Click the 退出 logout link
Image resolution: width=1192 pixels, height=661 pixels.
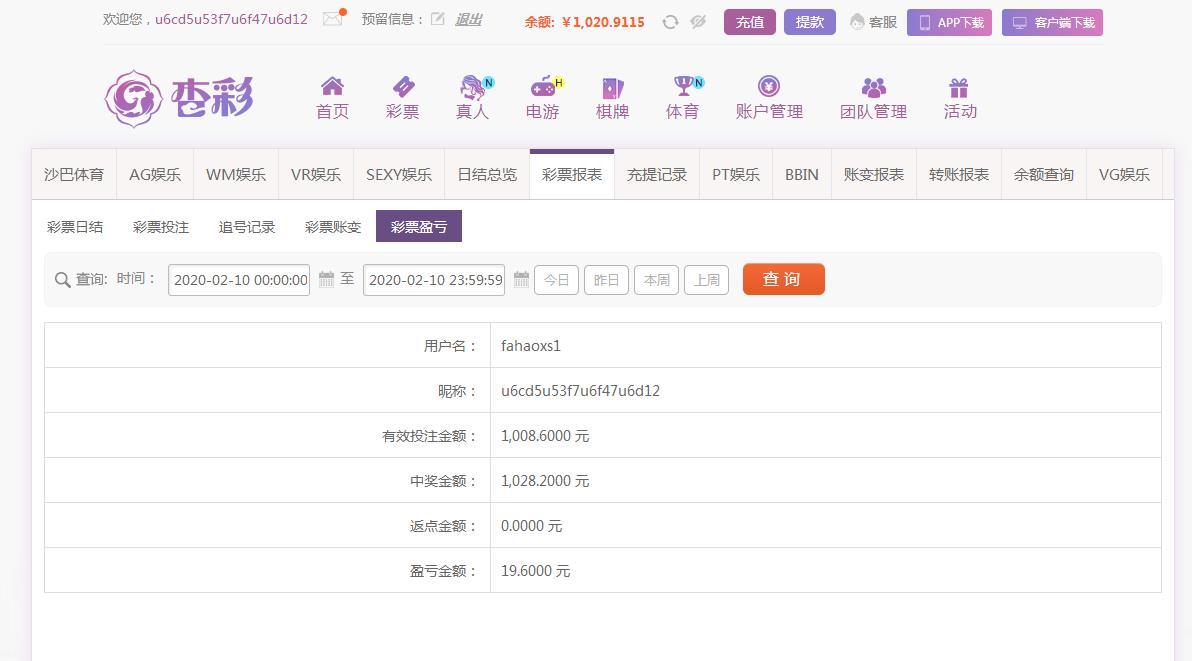click(468, 20)
